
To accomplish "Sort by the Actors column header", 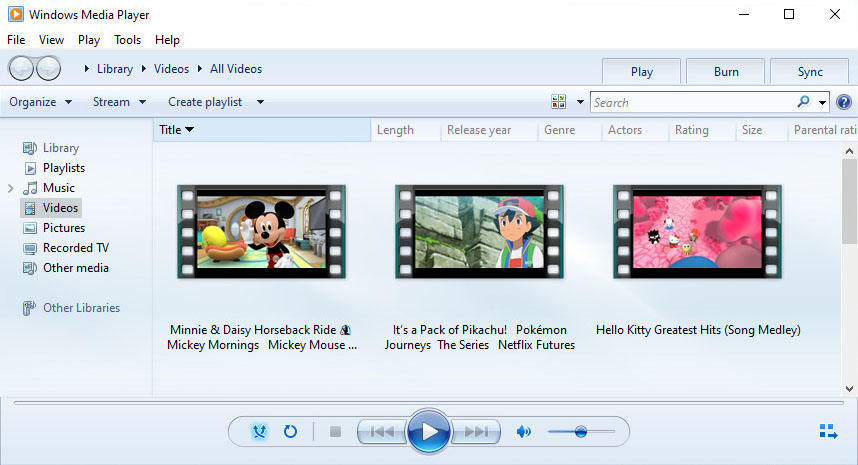I will 635,130.
